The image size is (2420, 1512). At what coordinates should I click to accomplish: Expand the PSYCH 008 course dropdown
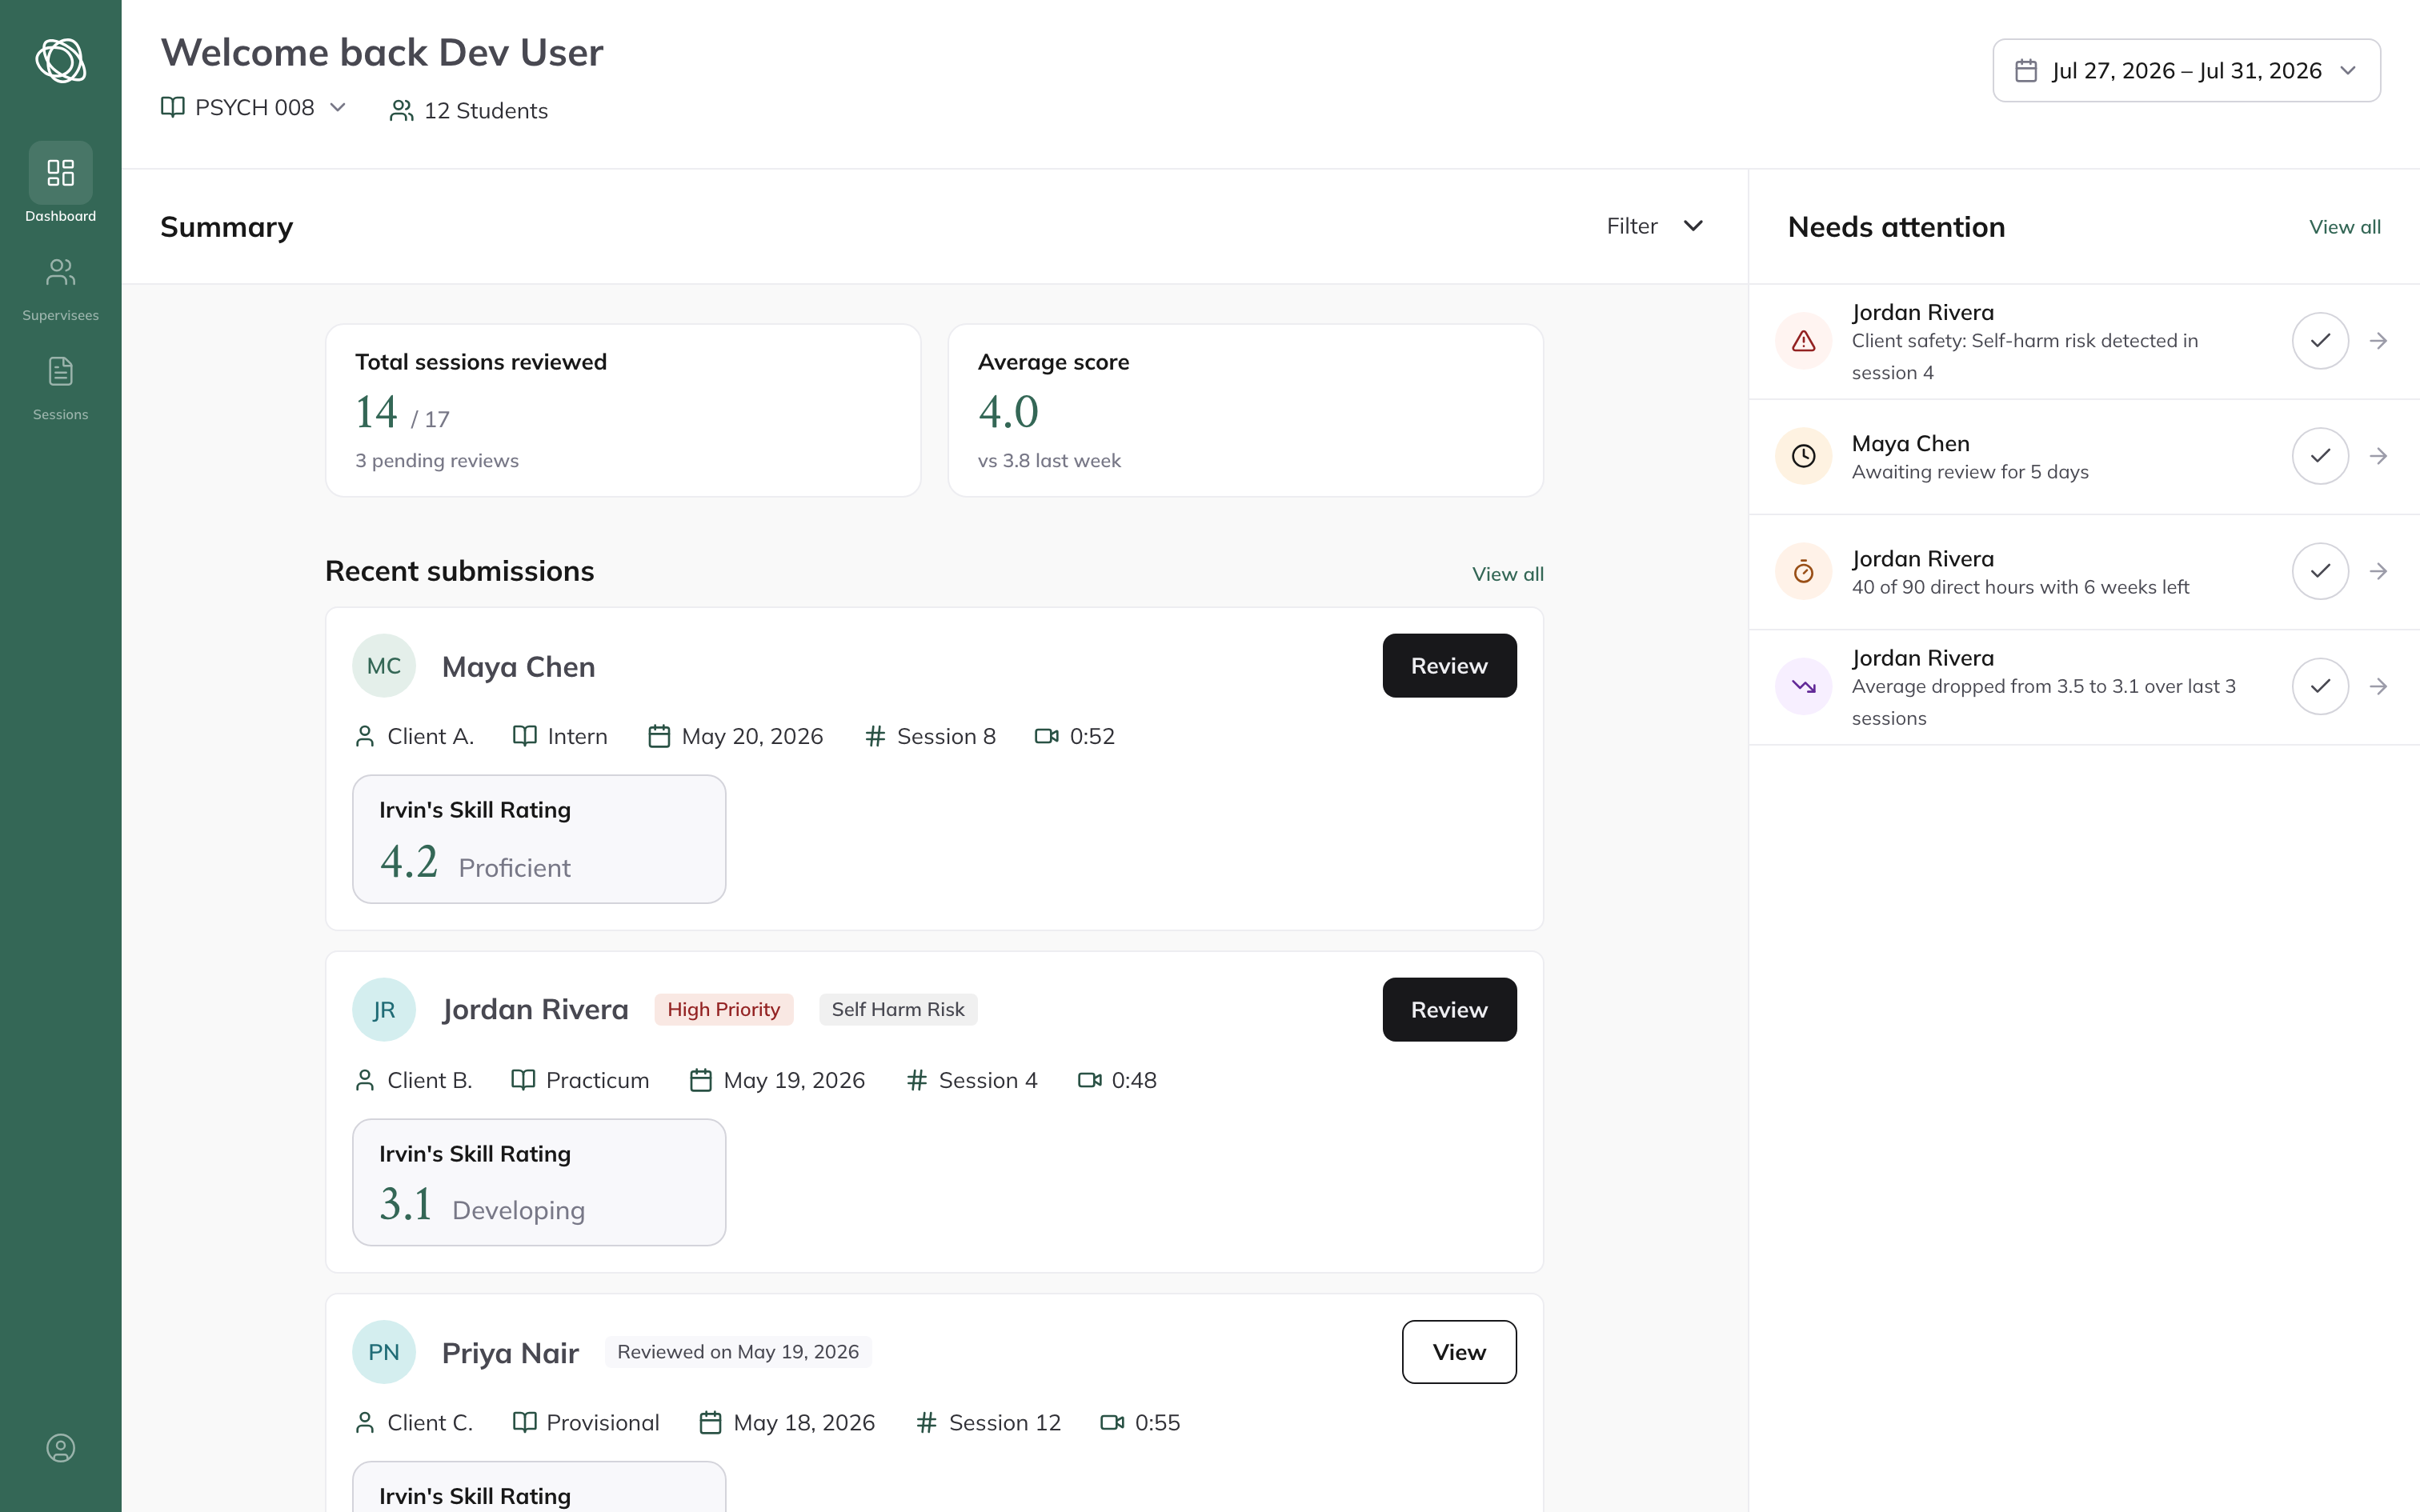click(254, 107)
